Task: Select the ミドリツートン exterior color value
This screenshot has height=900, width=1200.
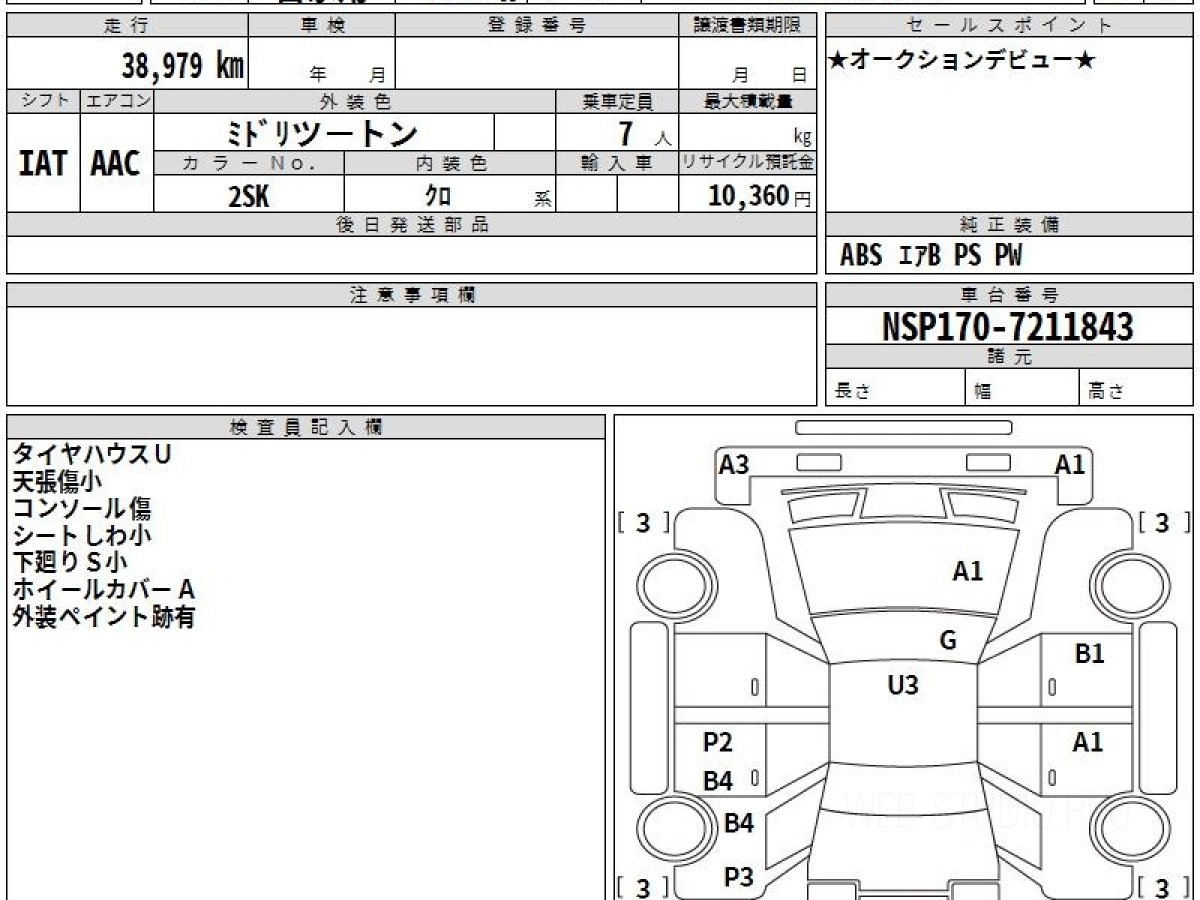Action: coord(324,132)
